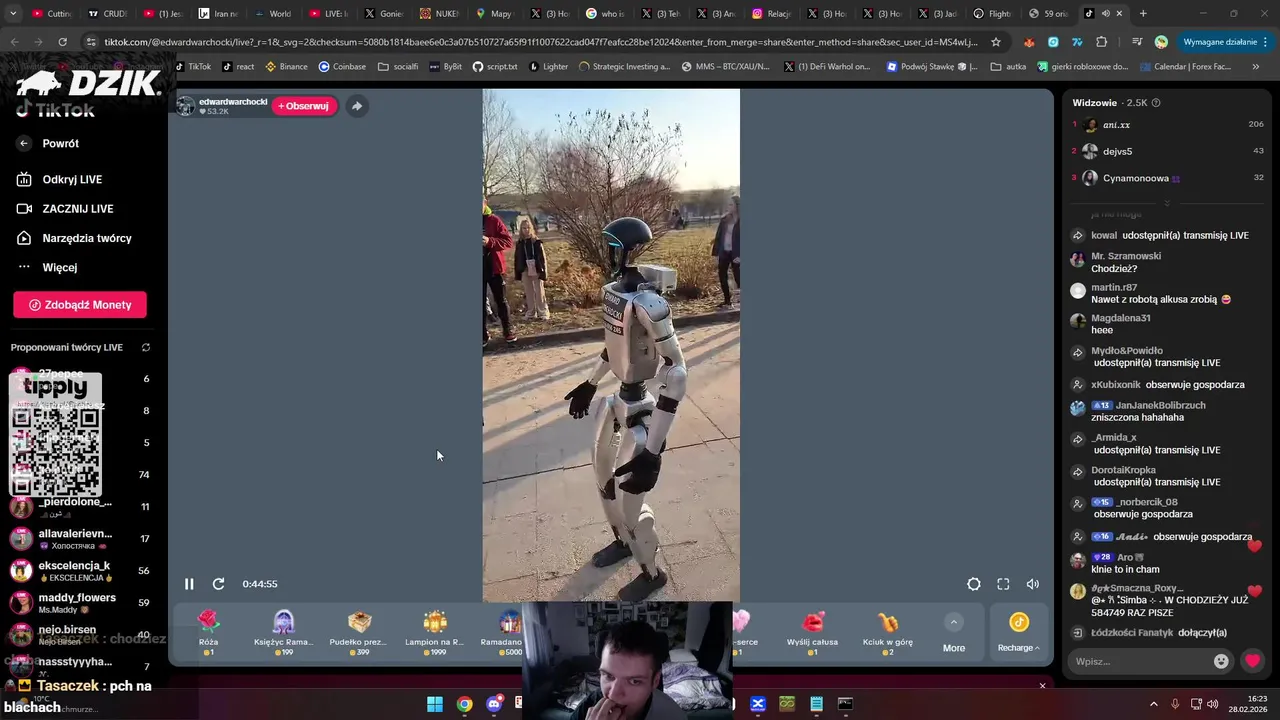Send the Wyślij całusa gift
1280x720 pixels.
[812, 632]
